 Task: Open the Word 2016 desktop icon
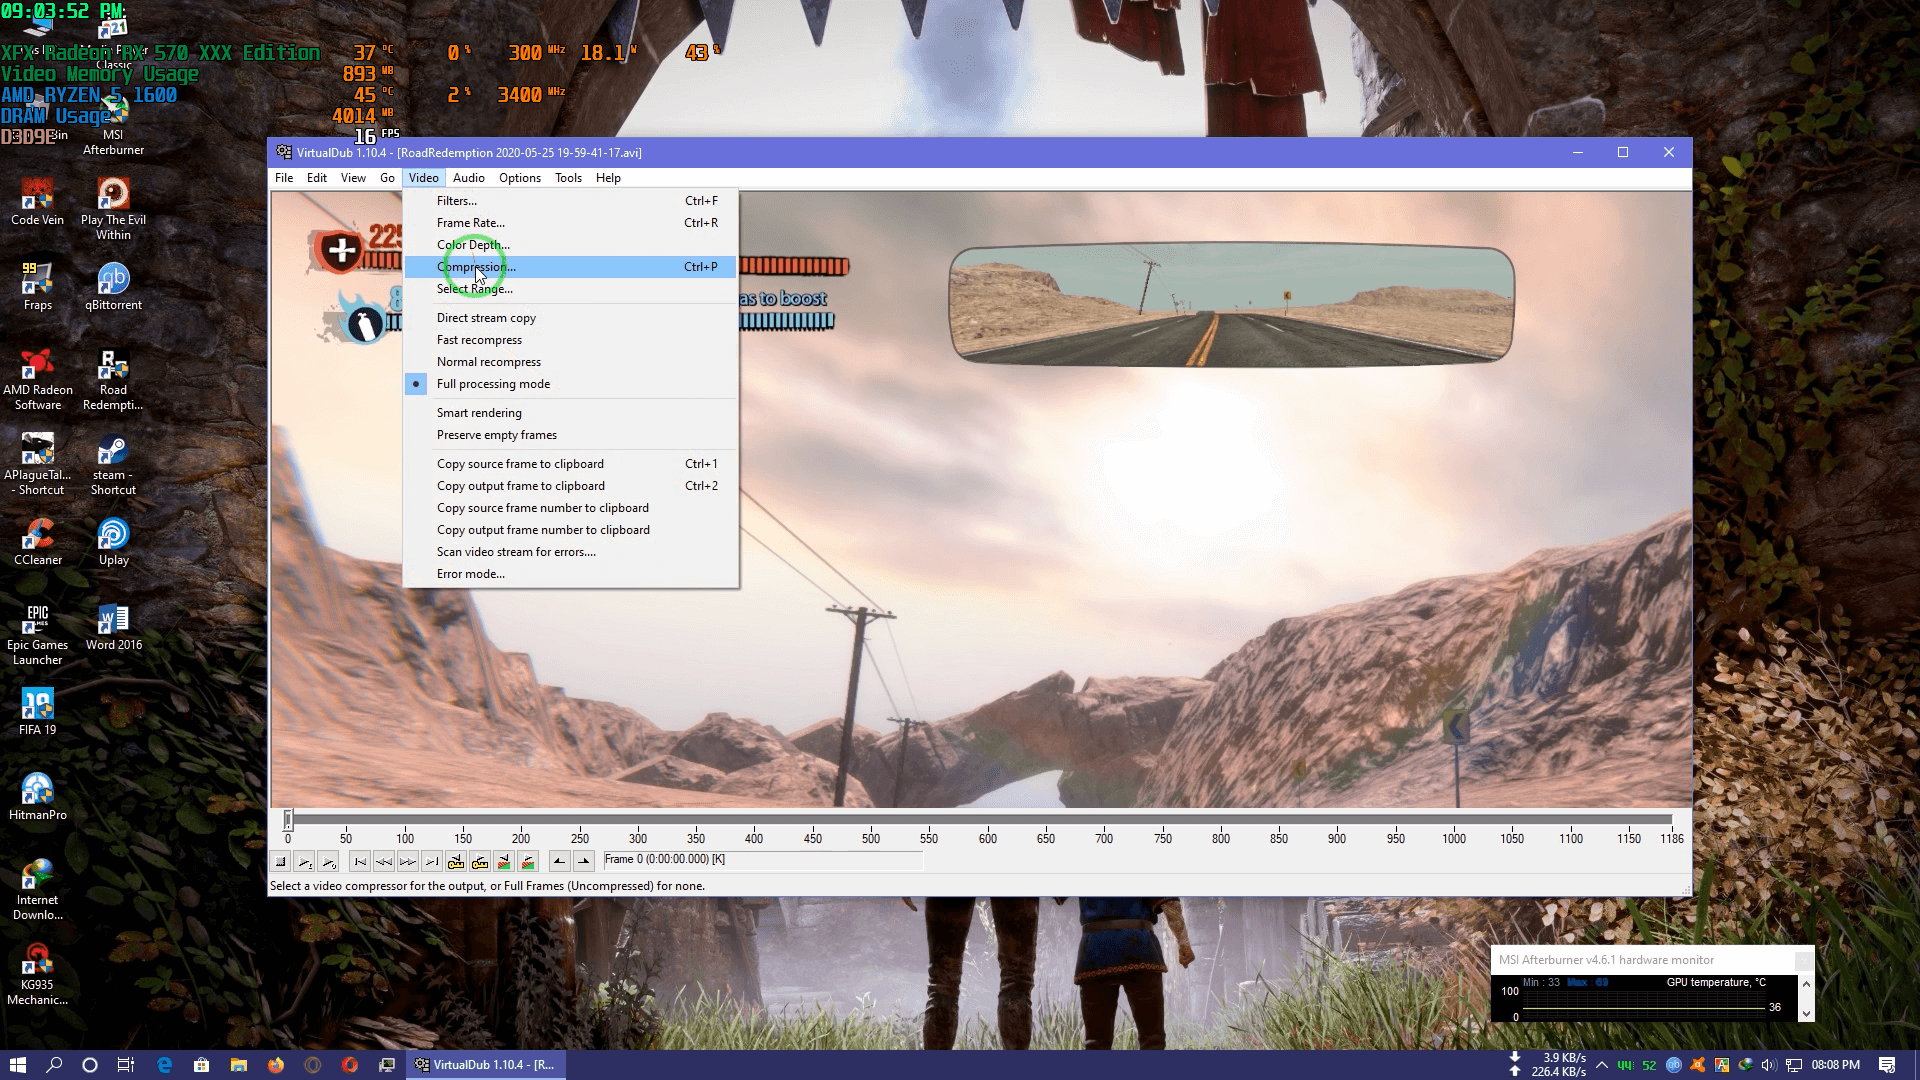tap(113, 626)
